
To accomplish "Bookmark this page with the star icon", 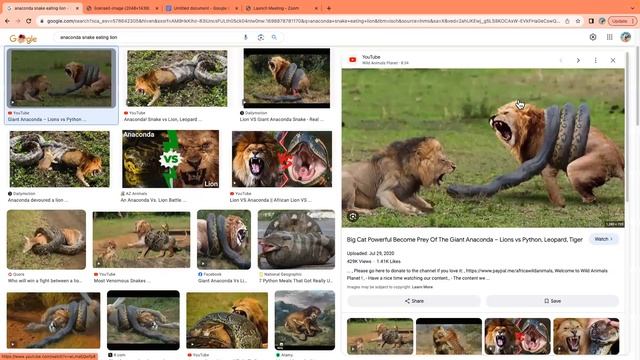I will tap(578, 21).
